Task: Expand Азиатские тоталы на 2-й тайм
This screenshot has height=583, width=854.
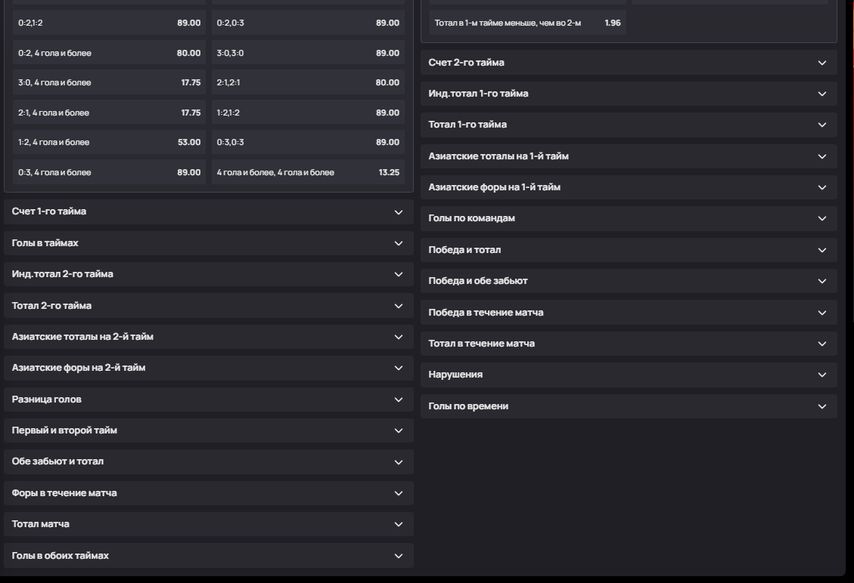Action: click(x=209, y=337)
